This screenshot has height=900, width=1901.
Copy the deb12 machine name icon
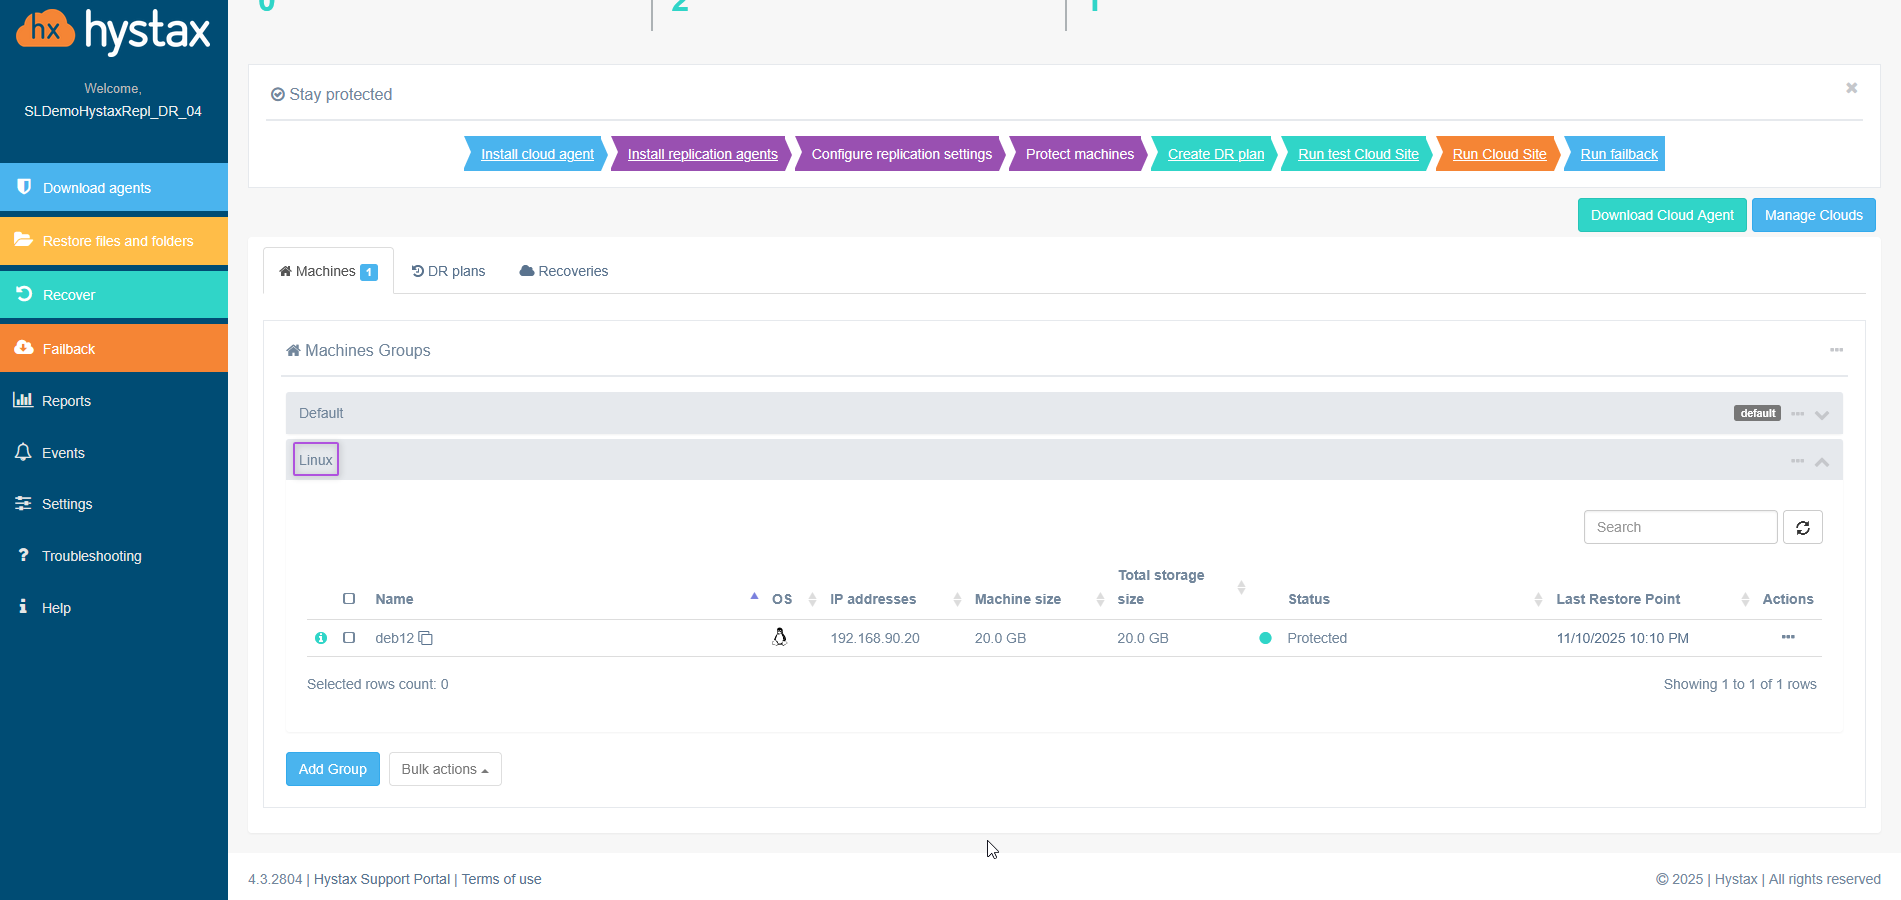(x=426, y=638)
